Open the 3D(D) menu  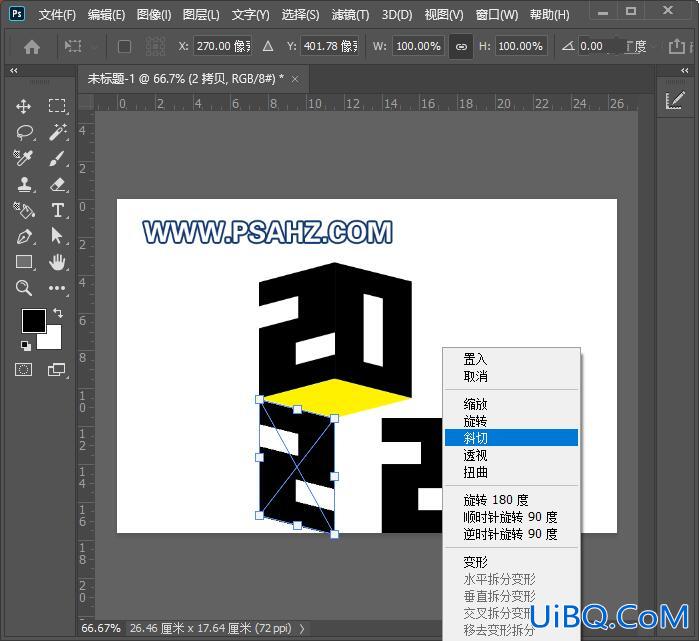pyautogui.click(x=397, y=15)
